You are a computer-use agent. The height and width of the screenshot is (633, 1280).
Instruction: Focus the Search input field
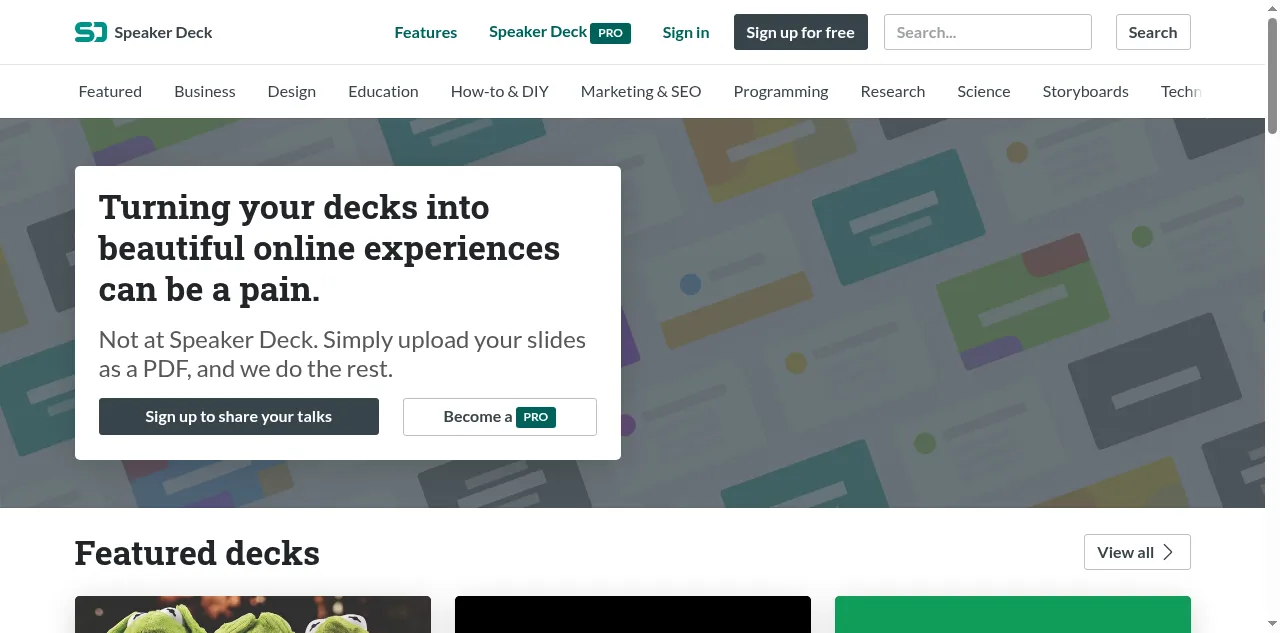(x=987, y=32)
